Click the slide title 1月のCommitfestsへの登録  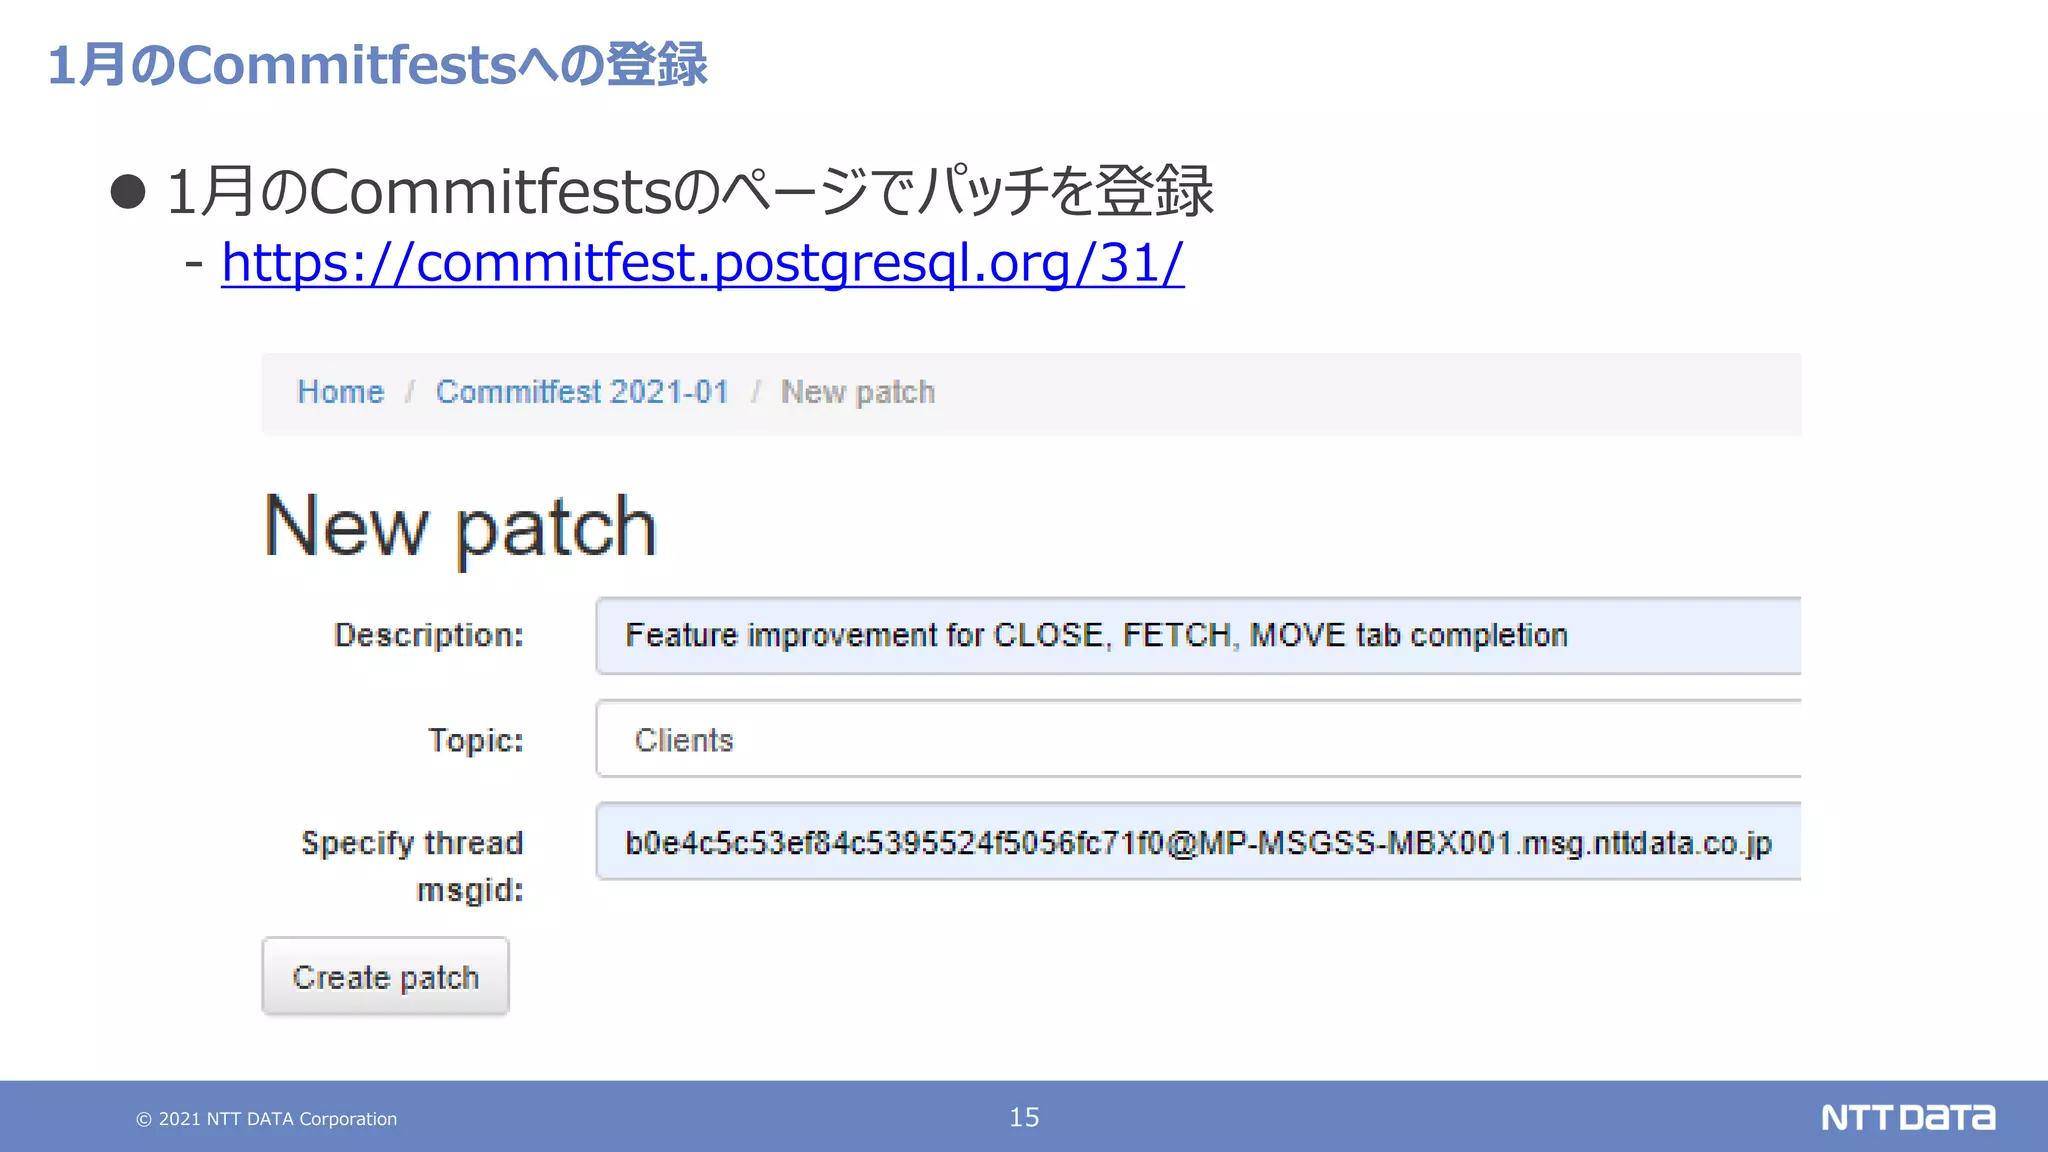point(377,65)
